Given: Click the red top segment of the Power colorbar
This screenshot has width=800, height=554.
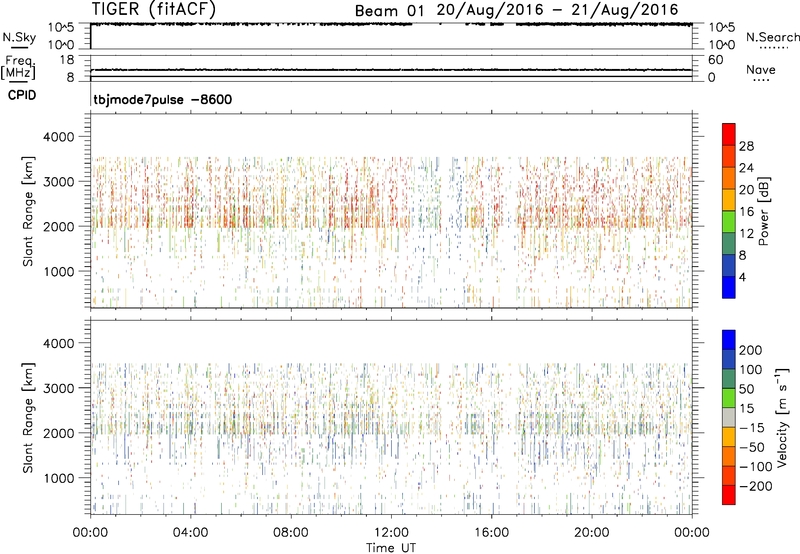Looking at the screenshot, I should [729, 134].
